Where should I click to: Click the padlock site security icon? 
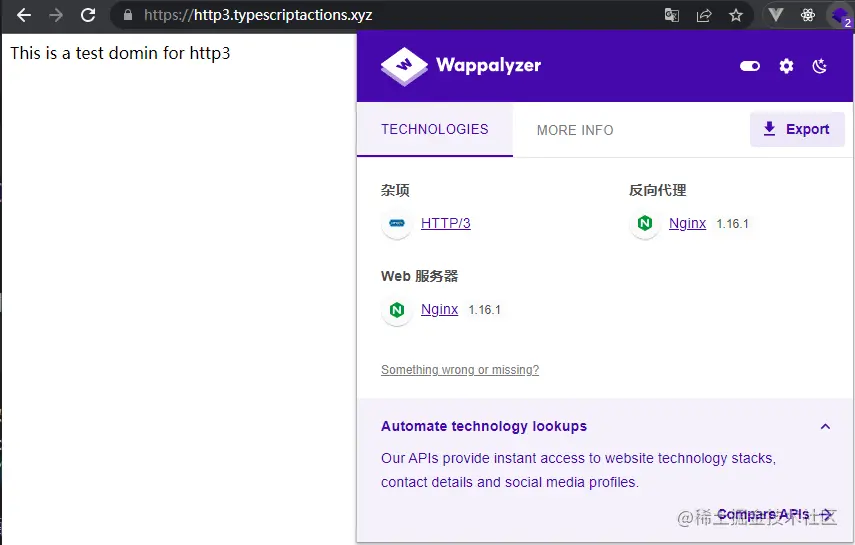click(x=128, y=15)
